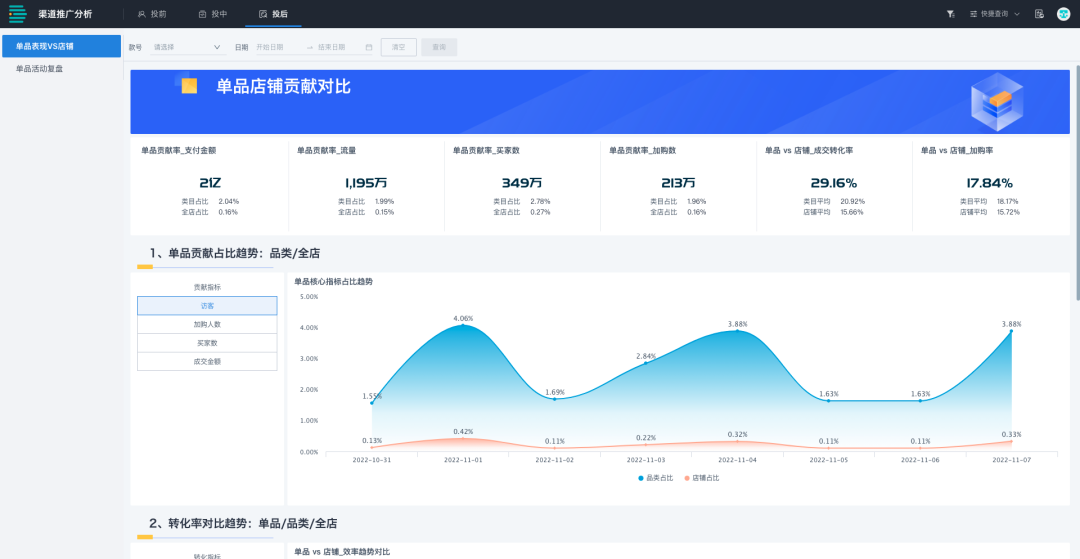Open the 款号 select dropdown
This screenshot has width=1080, height=559.
pyautogui.click(x=187, y=48)
